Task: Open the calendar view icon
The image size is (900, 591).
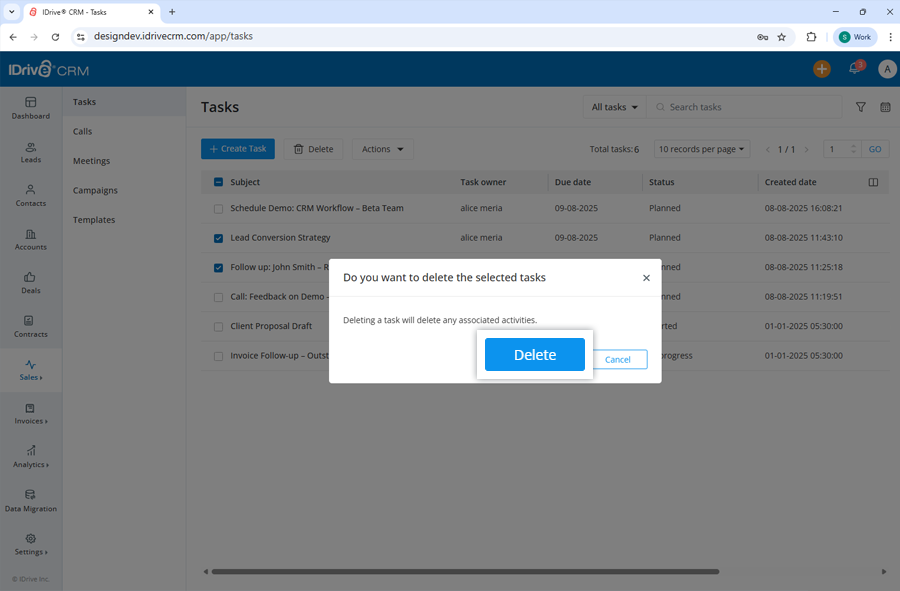Action: 884,106
